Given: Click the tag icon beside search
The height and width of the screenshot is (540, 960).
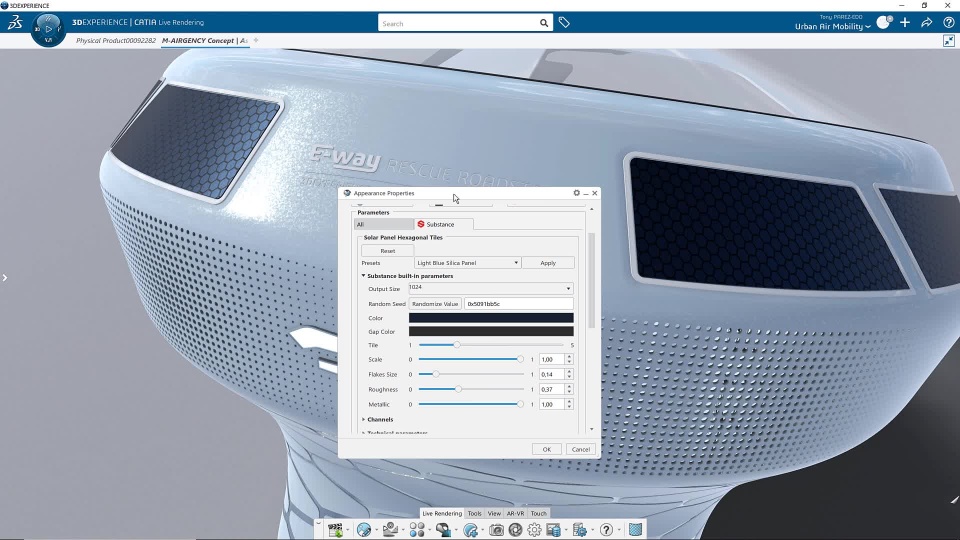Looking at the screenshot, I should tap(564, 23).
